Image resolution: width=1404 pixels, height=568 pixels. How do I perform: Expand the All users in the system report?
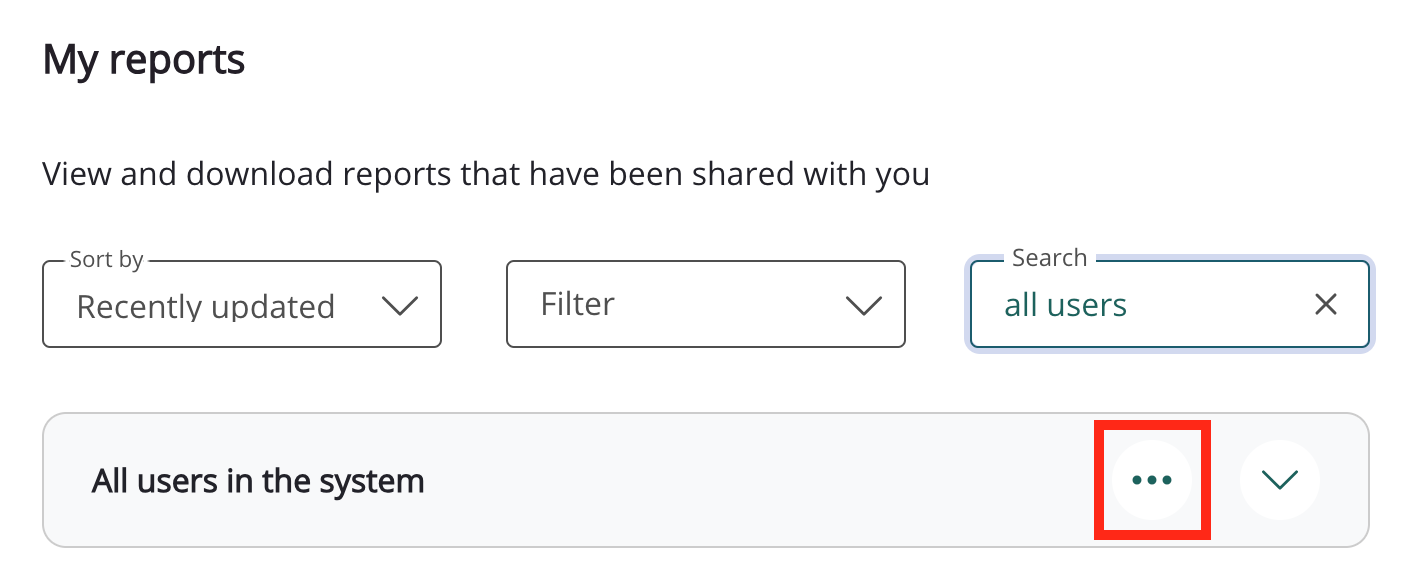pyautogui.click(x=1279, y=480)
